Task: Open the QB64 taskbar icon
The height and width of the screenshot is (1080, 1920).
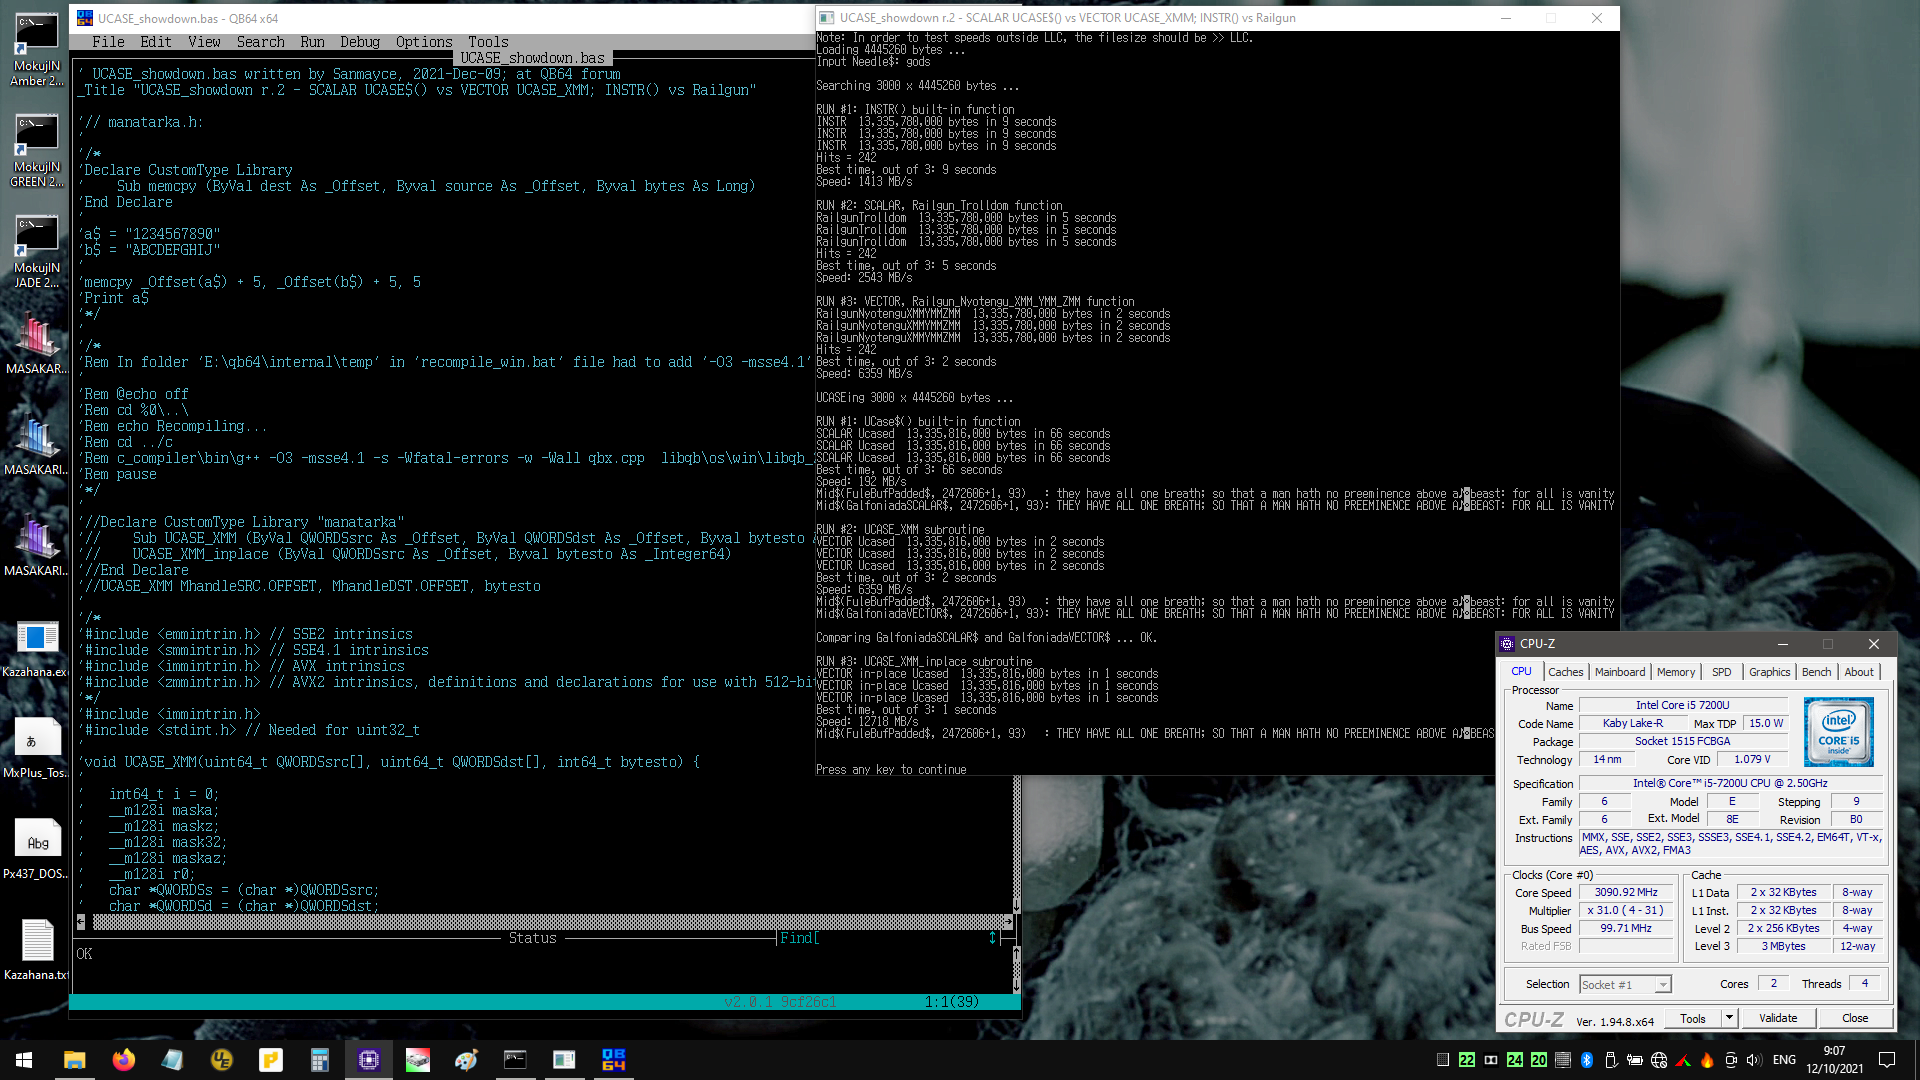Action: [613, 1060]
